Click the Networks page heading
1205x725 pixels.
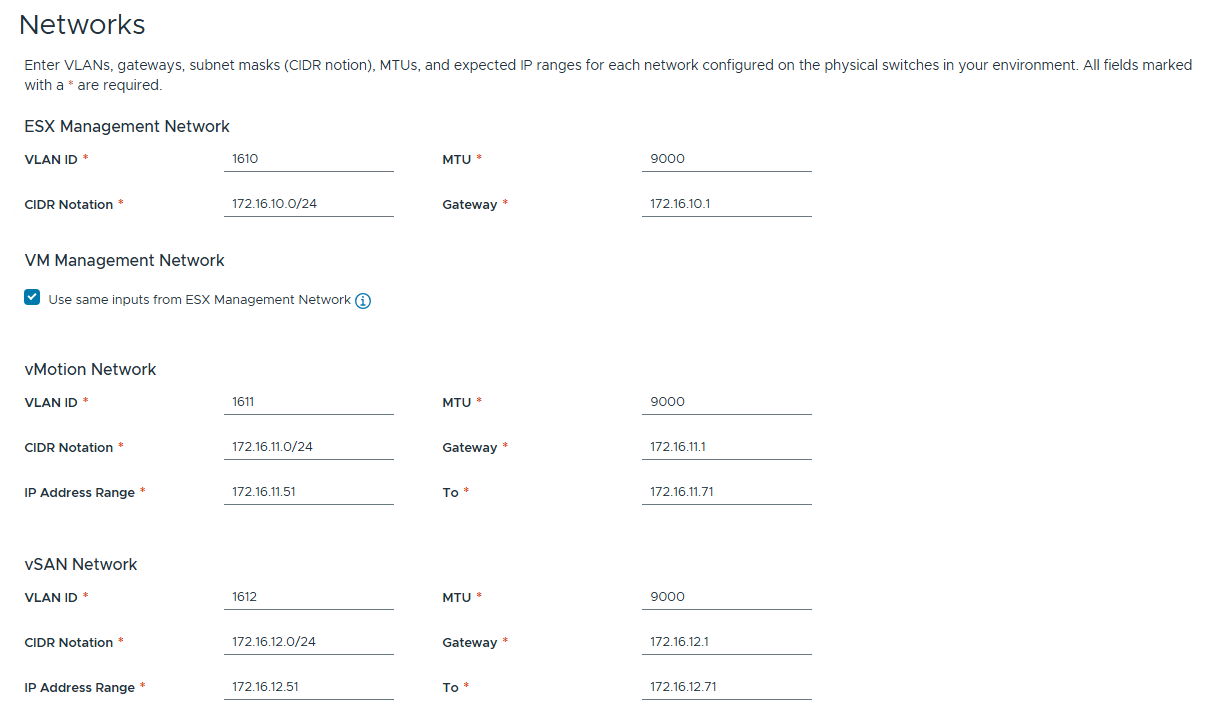pyautogui.click(x=82, y=25)
